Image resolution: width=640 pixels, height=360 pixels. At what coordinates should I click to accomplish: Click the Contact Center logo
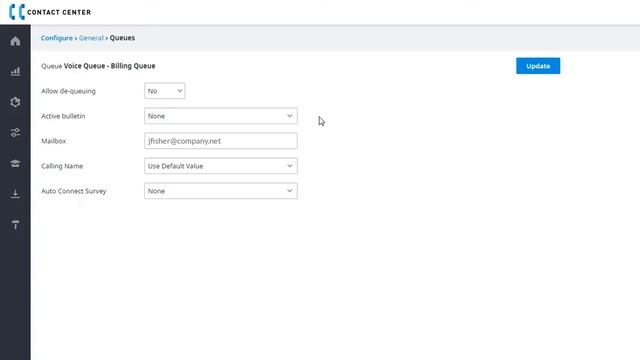click(x=50, y=12)
